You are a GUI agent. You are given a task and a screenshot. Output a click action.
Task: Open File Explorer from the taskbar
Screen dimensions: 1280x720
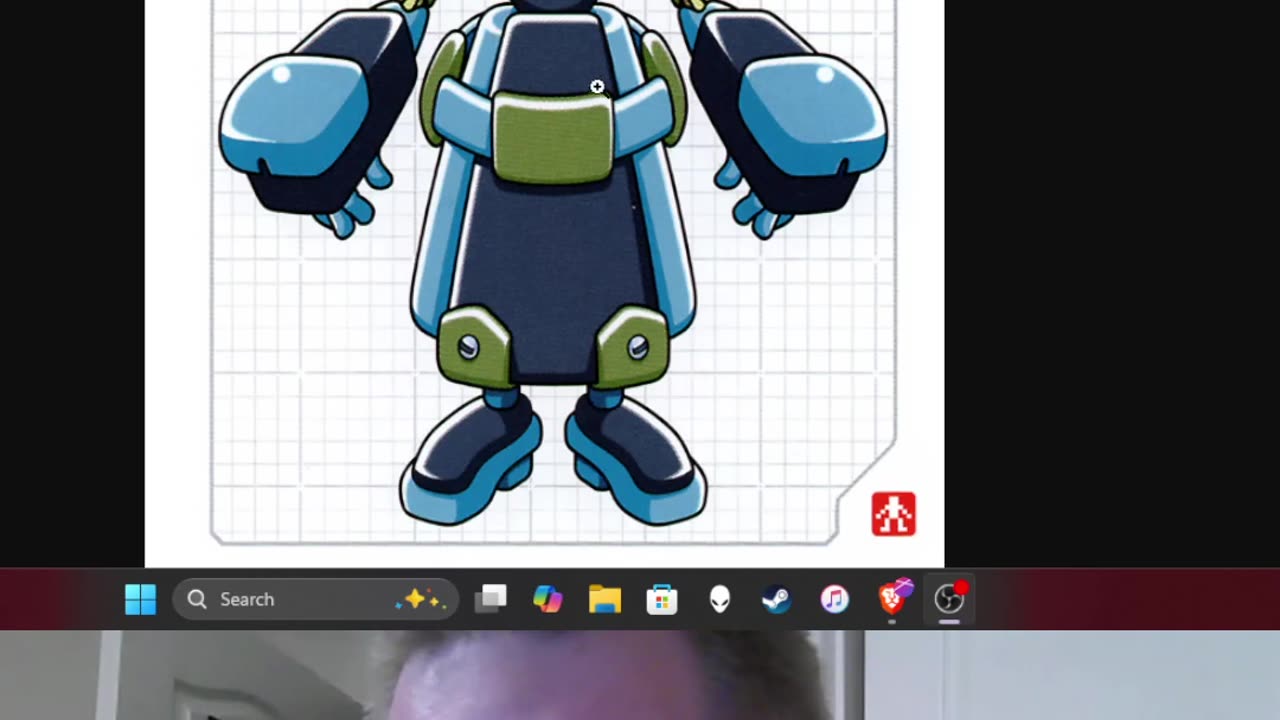605,599
